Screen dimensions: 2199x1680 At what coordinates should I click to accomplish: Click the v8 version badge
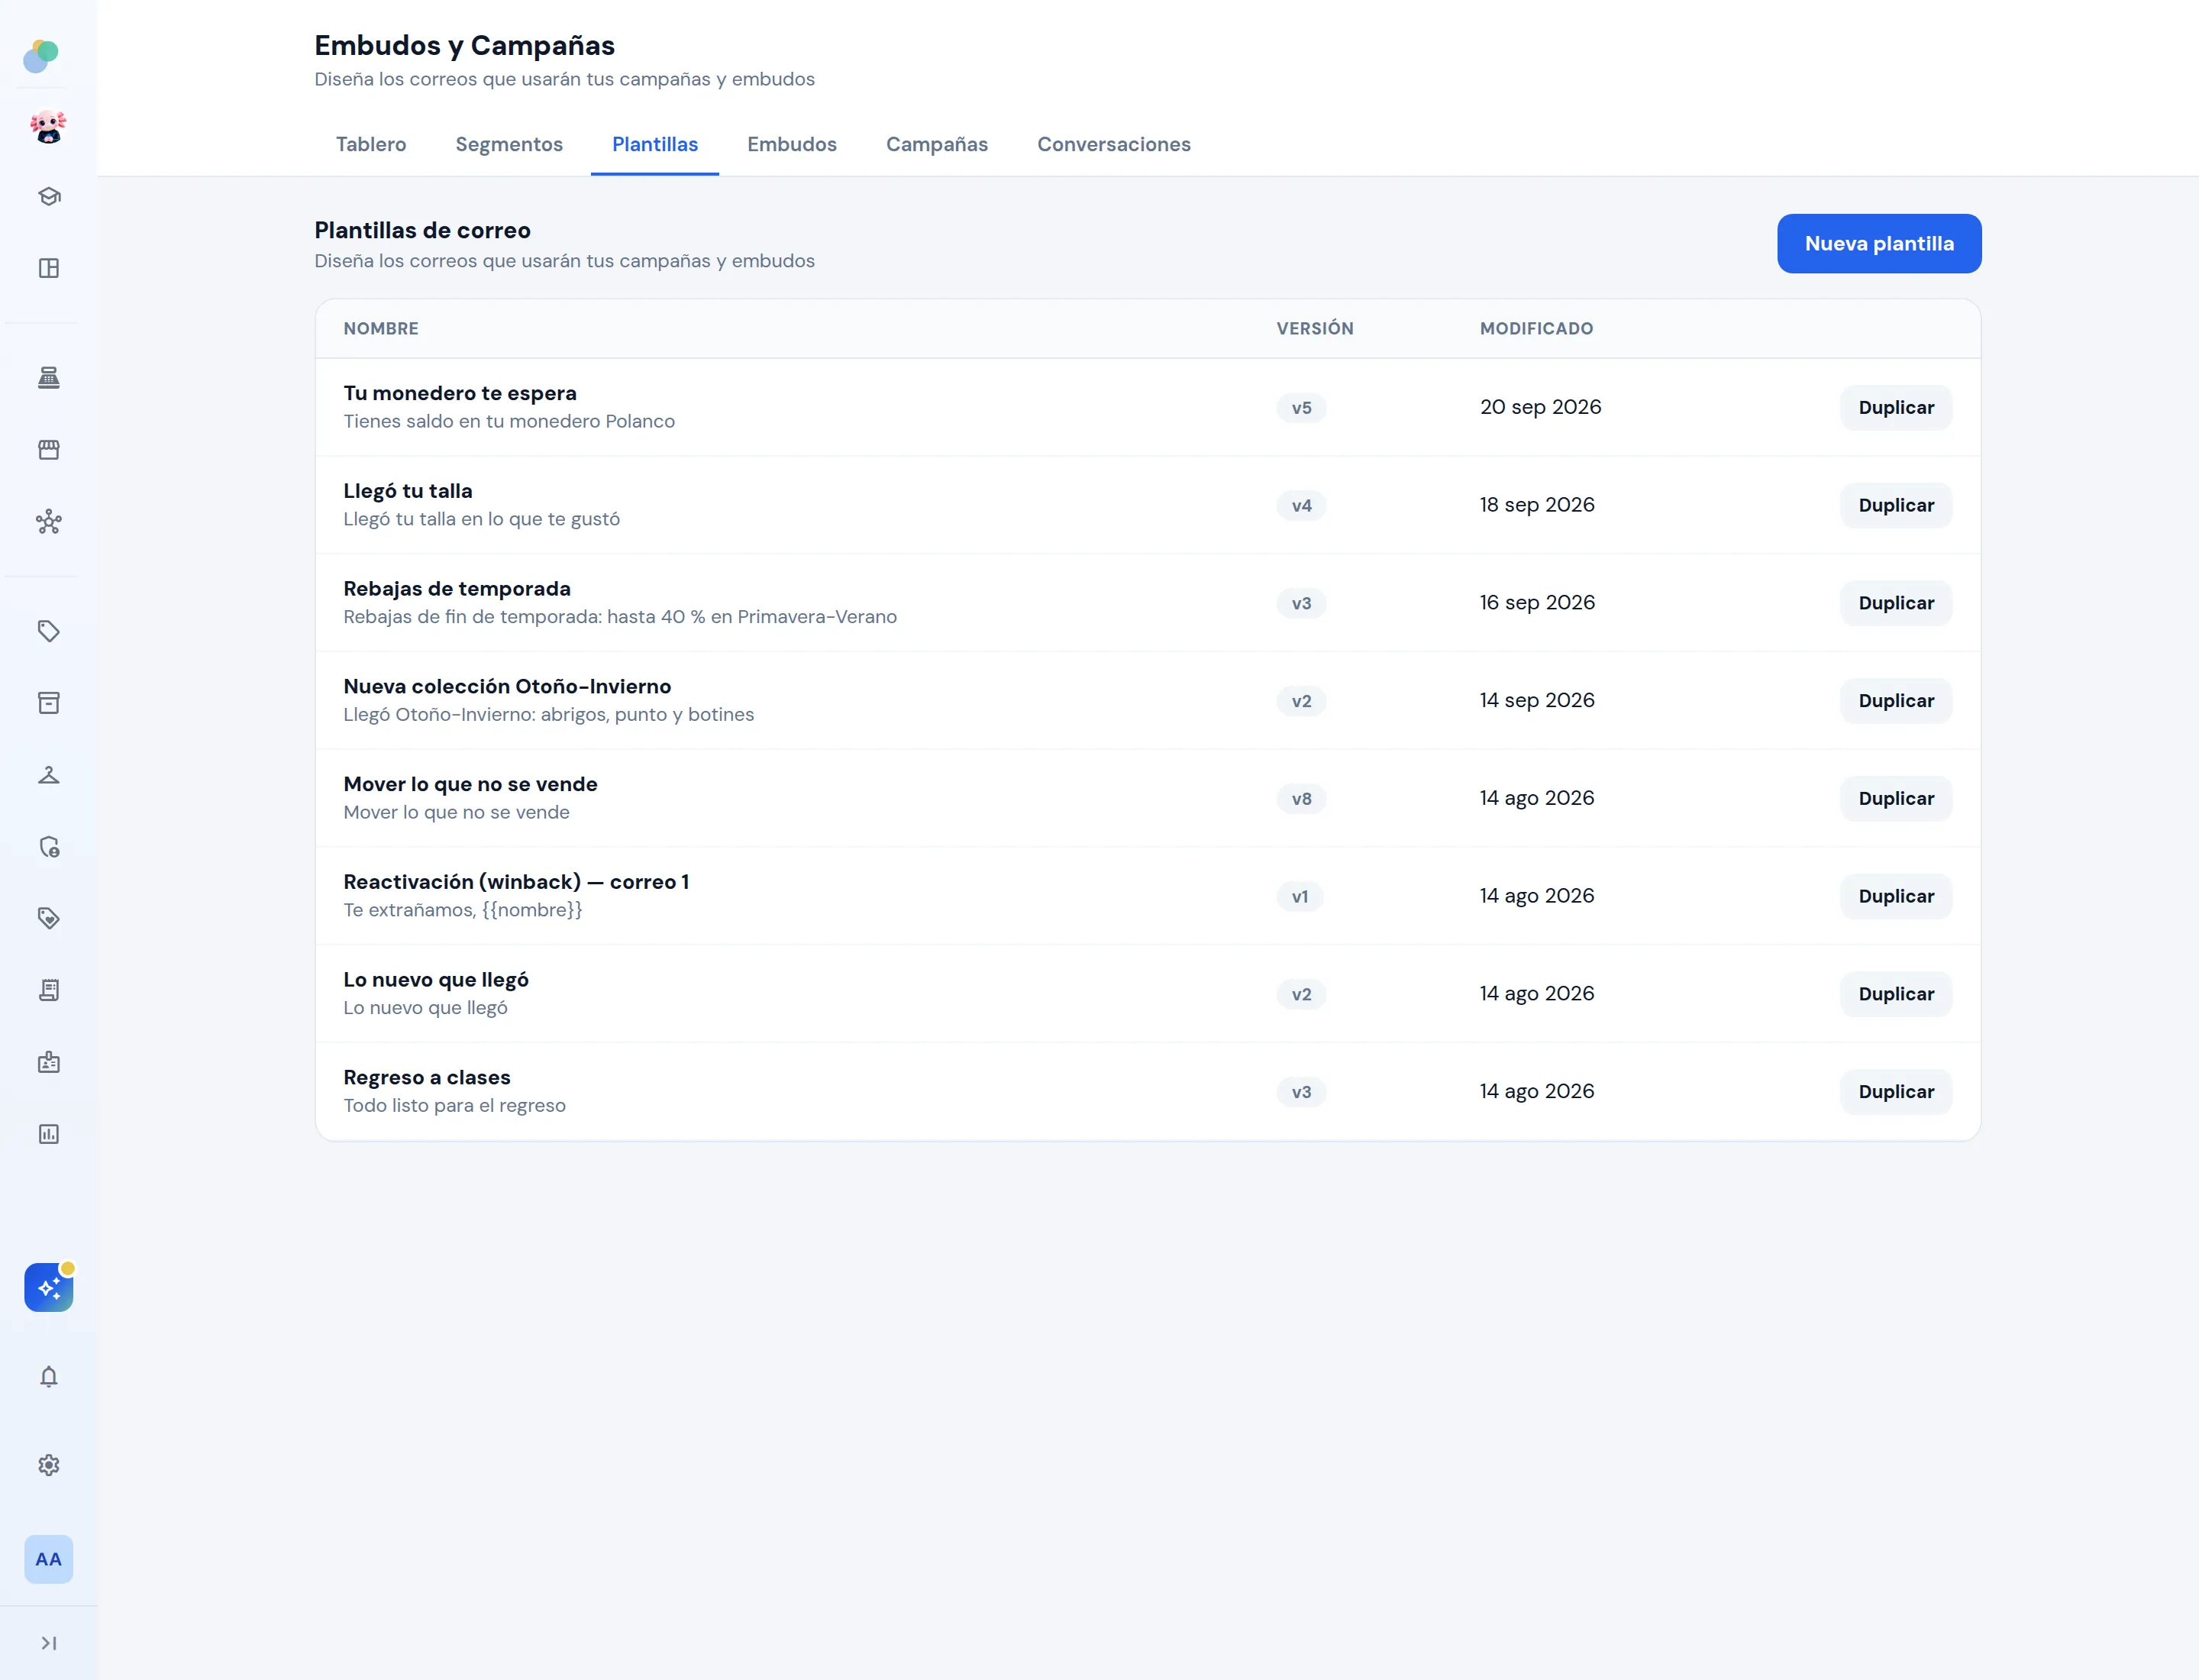(1301, 799)
